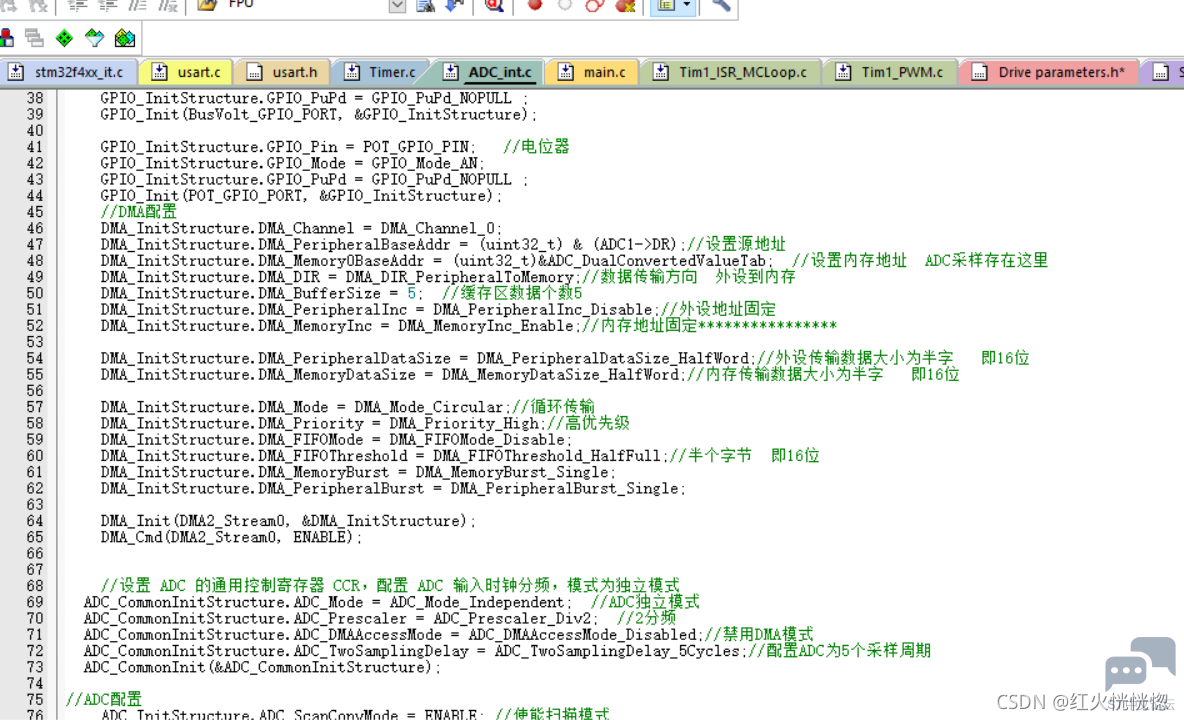Launch the Pack Installer icon

coord(125,38)
